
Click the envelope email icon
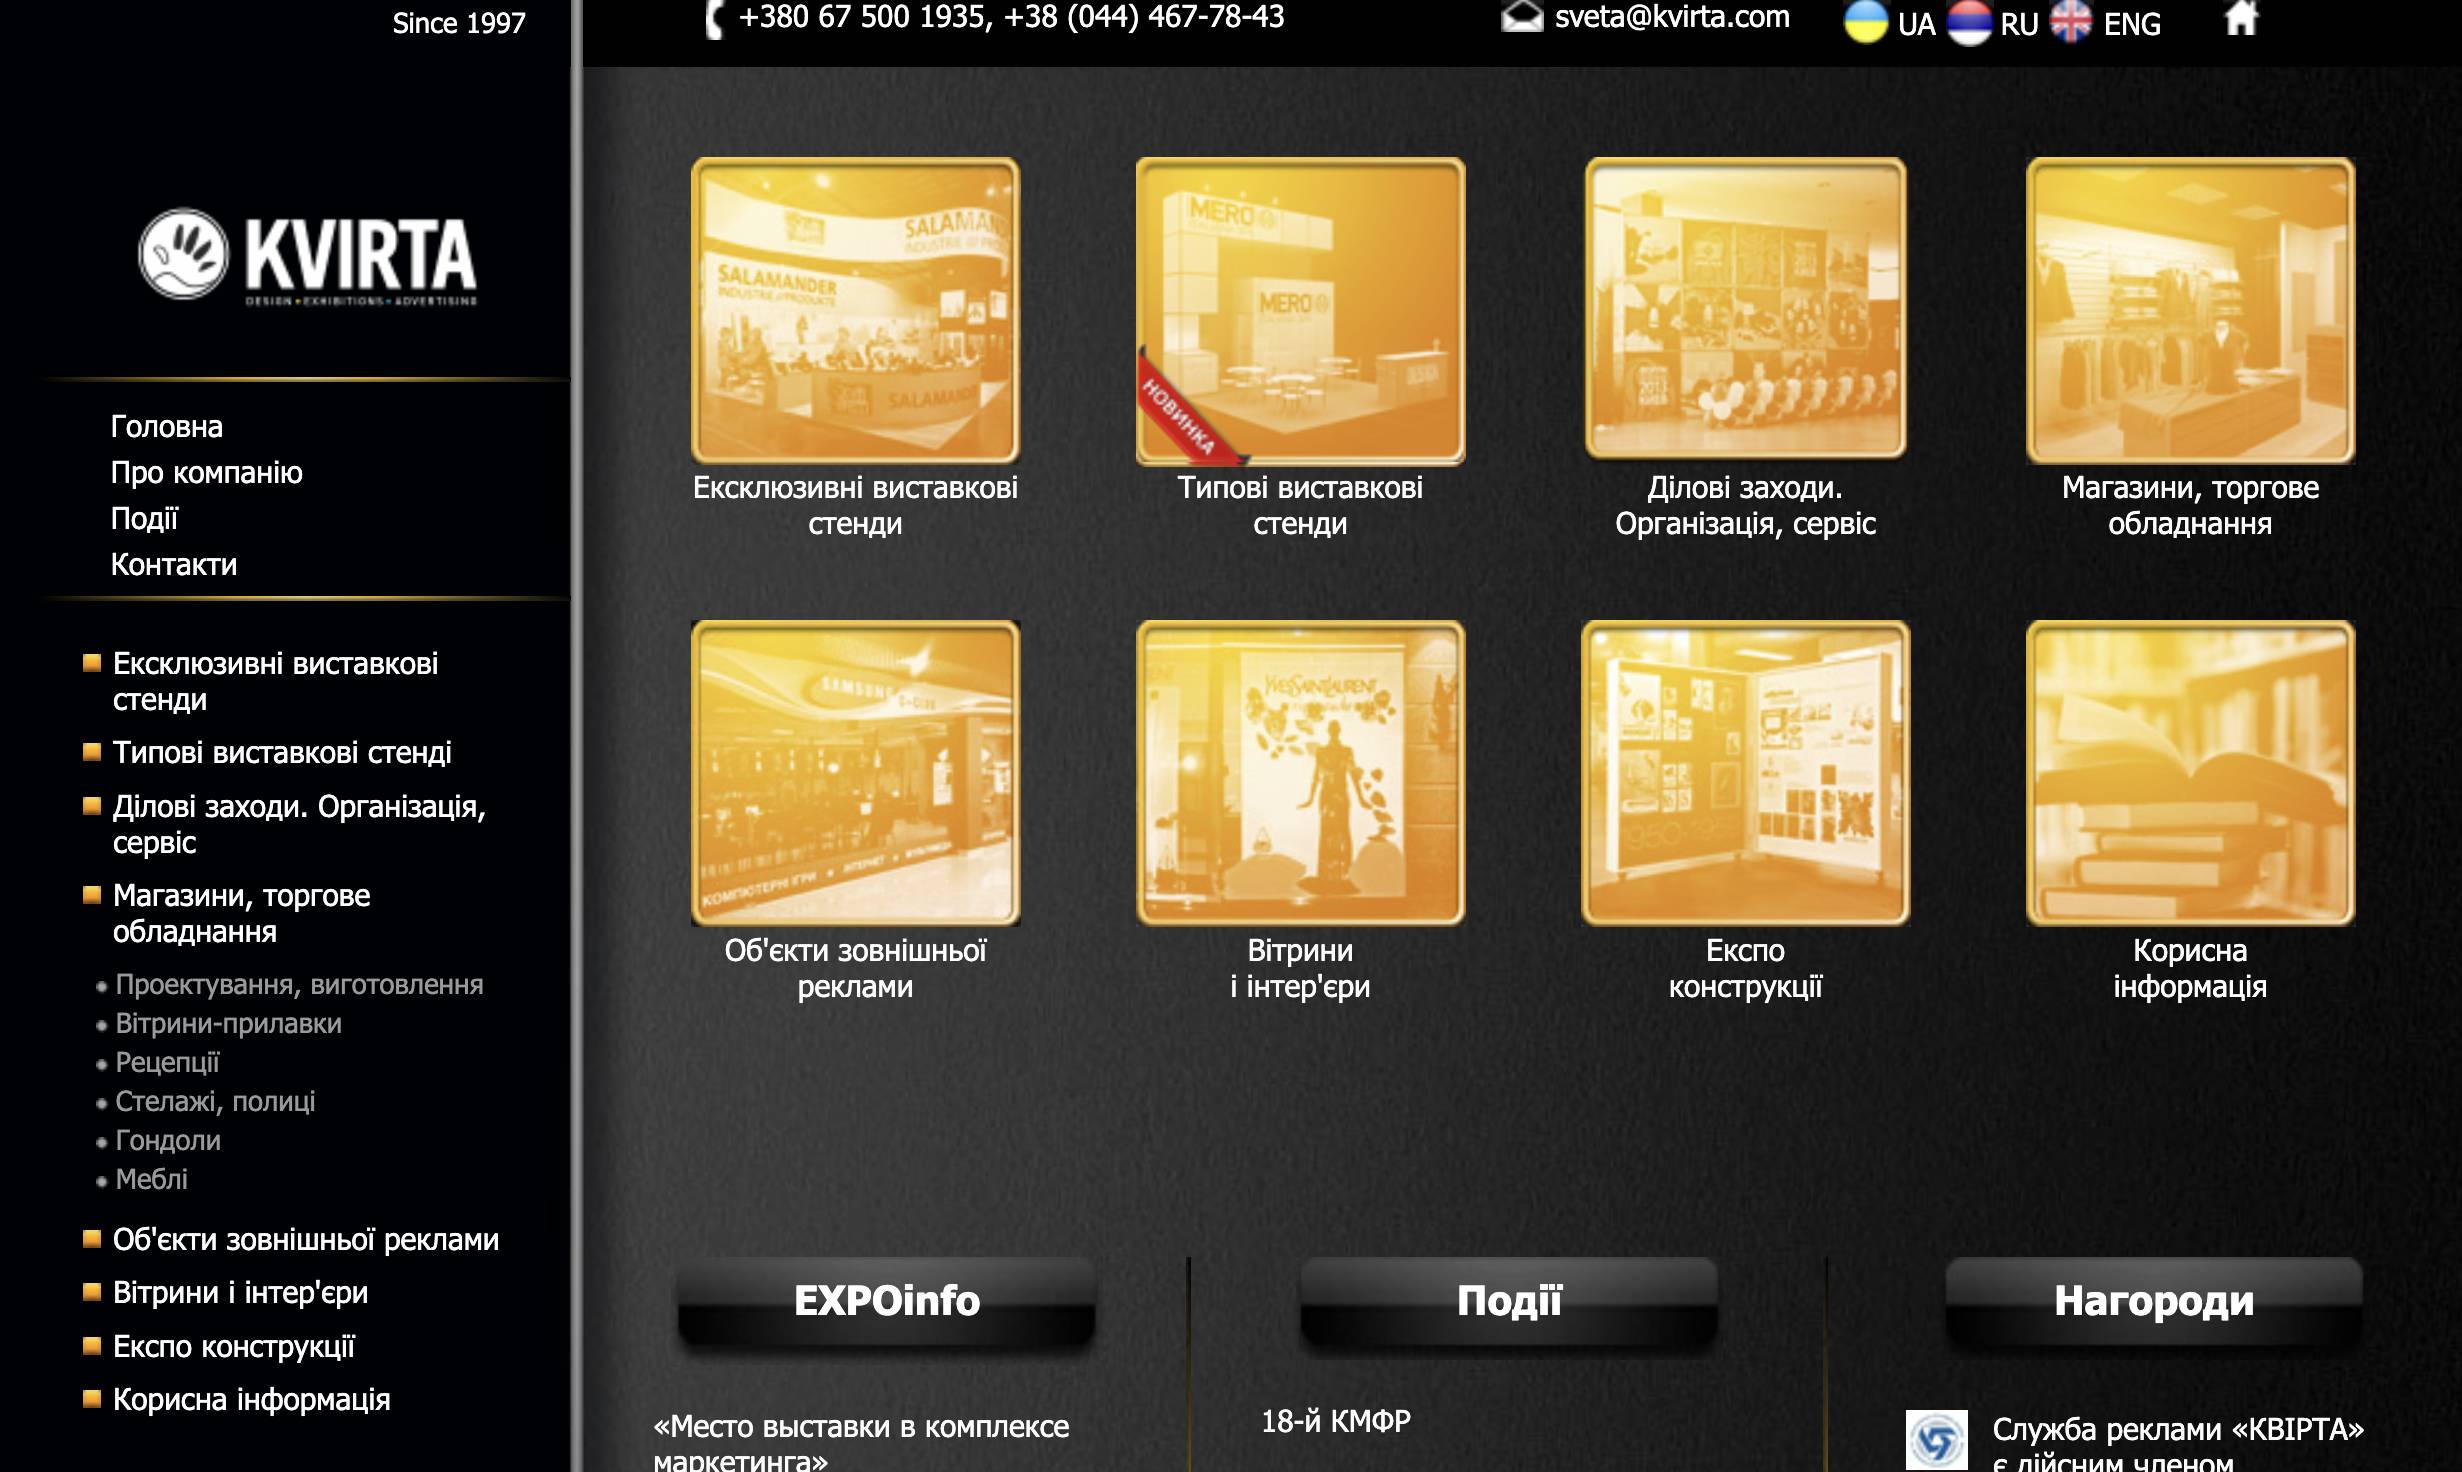[x=1522, y=17]
